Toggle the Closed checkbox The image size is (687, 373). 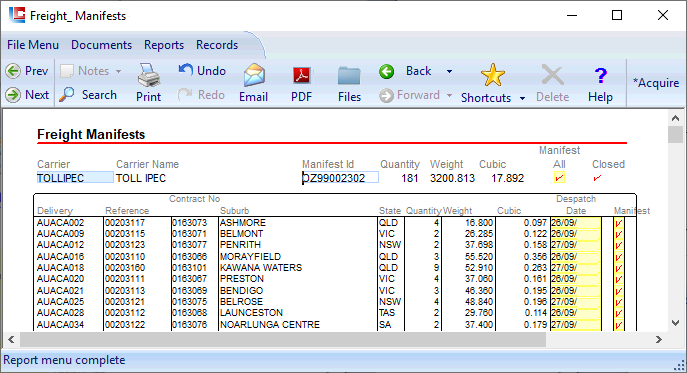[597, 178]
